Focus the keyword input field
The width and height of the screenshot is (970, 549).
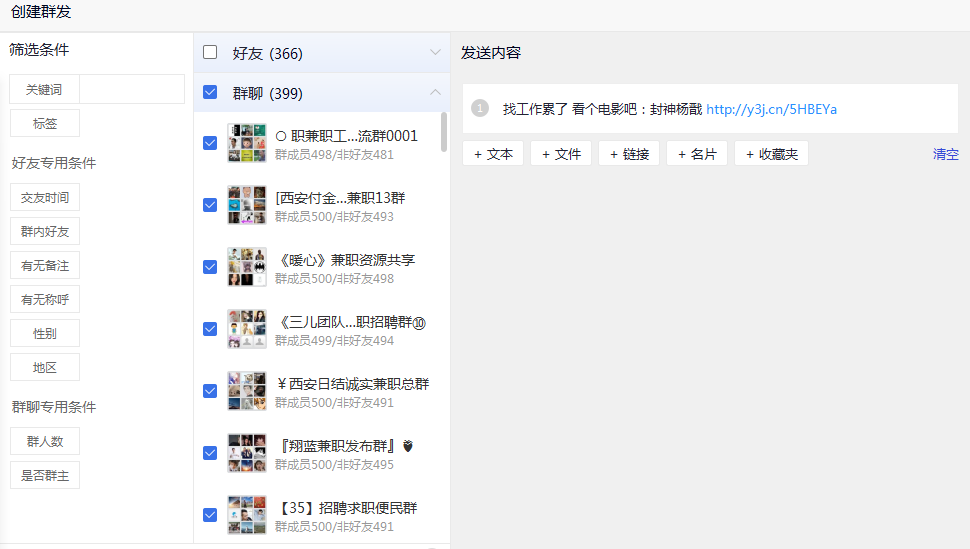[132, 89]
